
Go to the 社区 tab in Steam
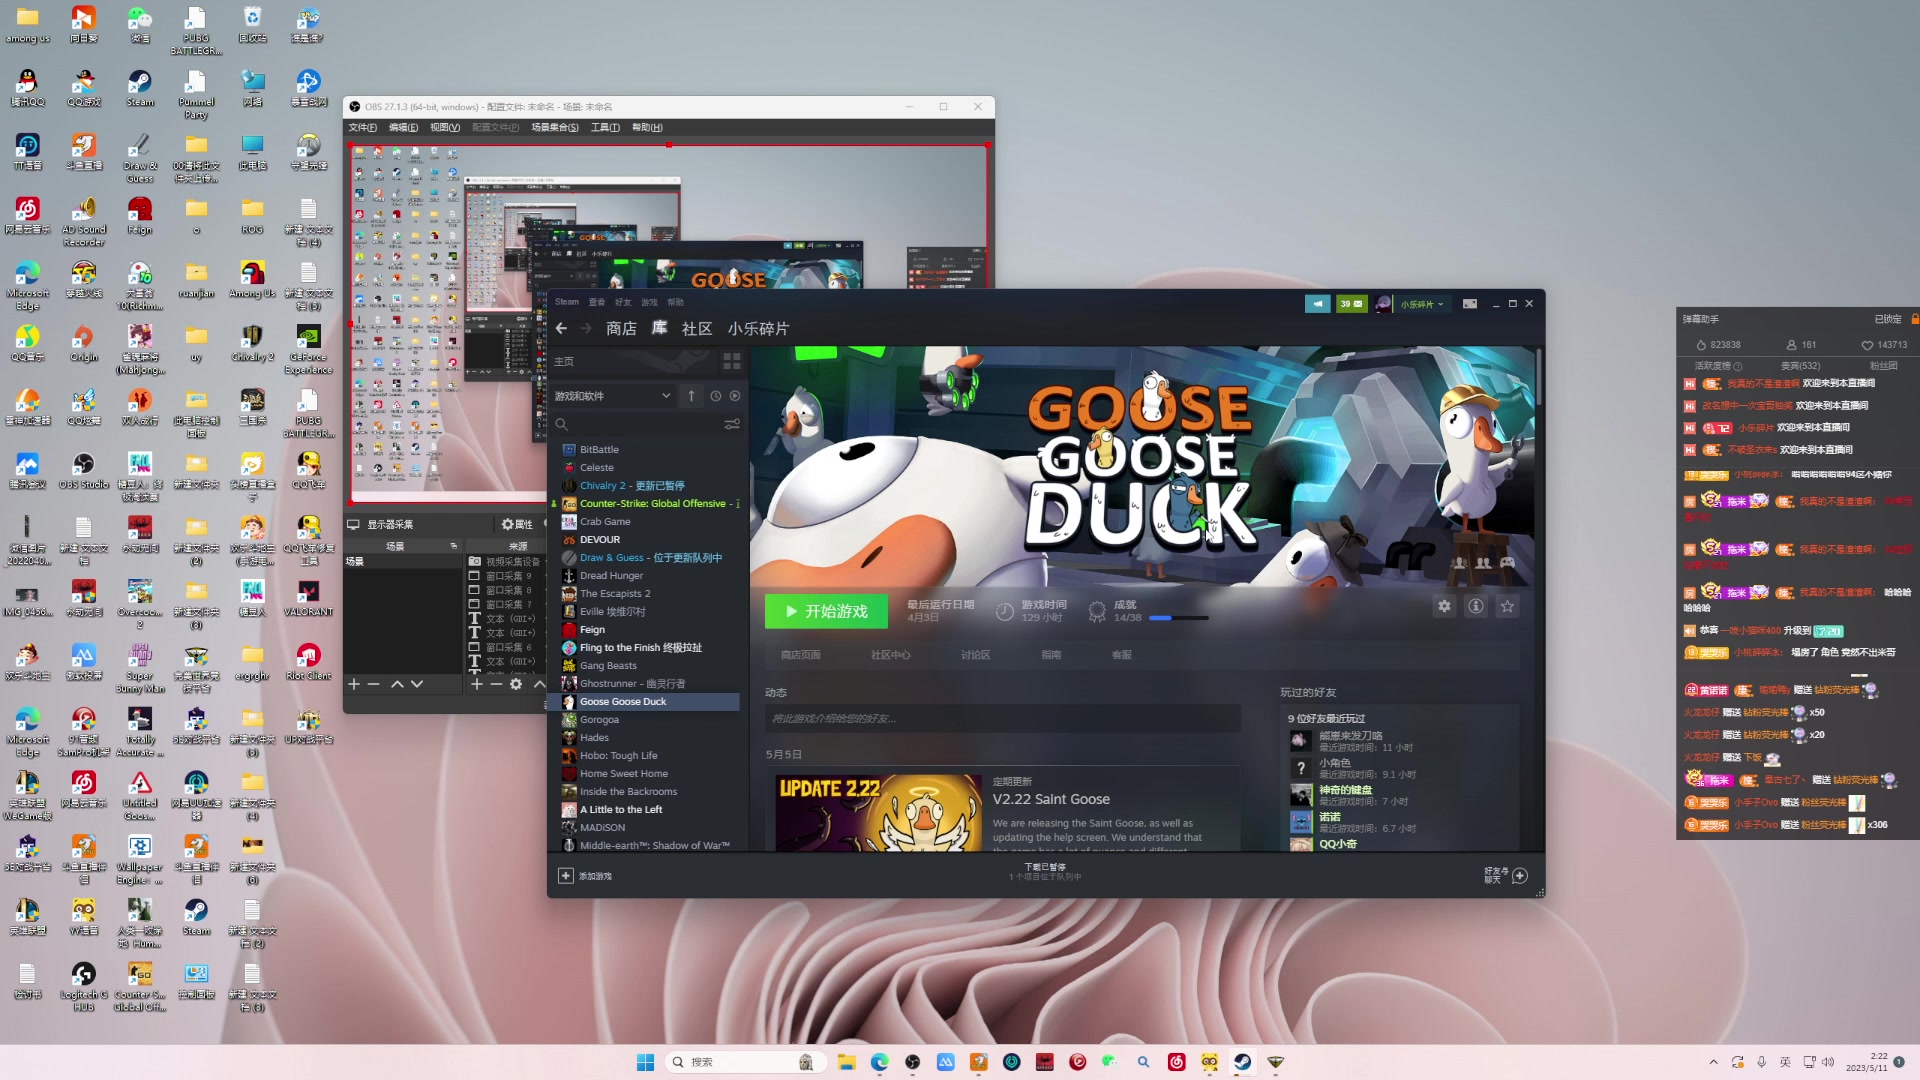point(697,329)
